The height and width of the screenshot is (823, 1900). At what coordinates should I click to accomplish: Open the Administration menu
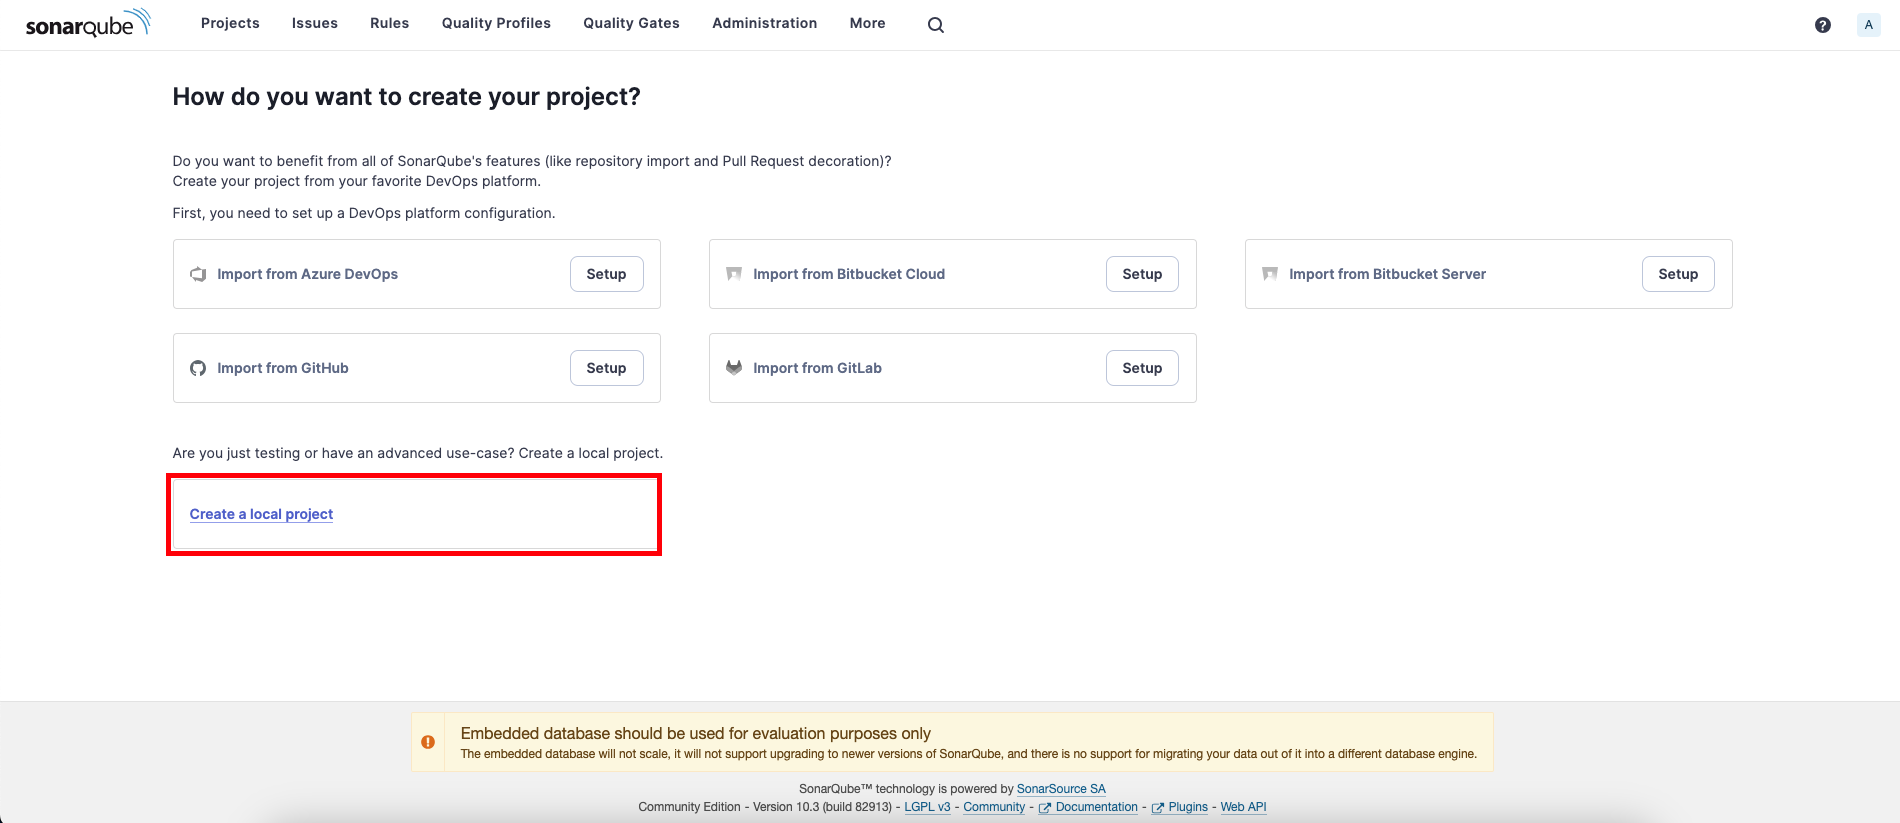[765, 23]
